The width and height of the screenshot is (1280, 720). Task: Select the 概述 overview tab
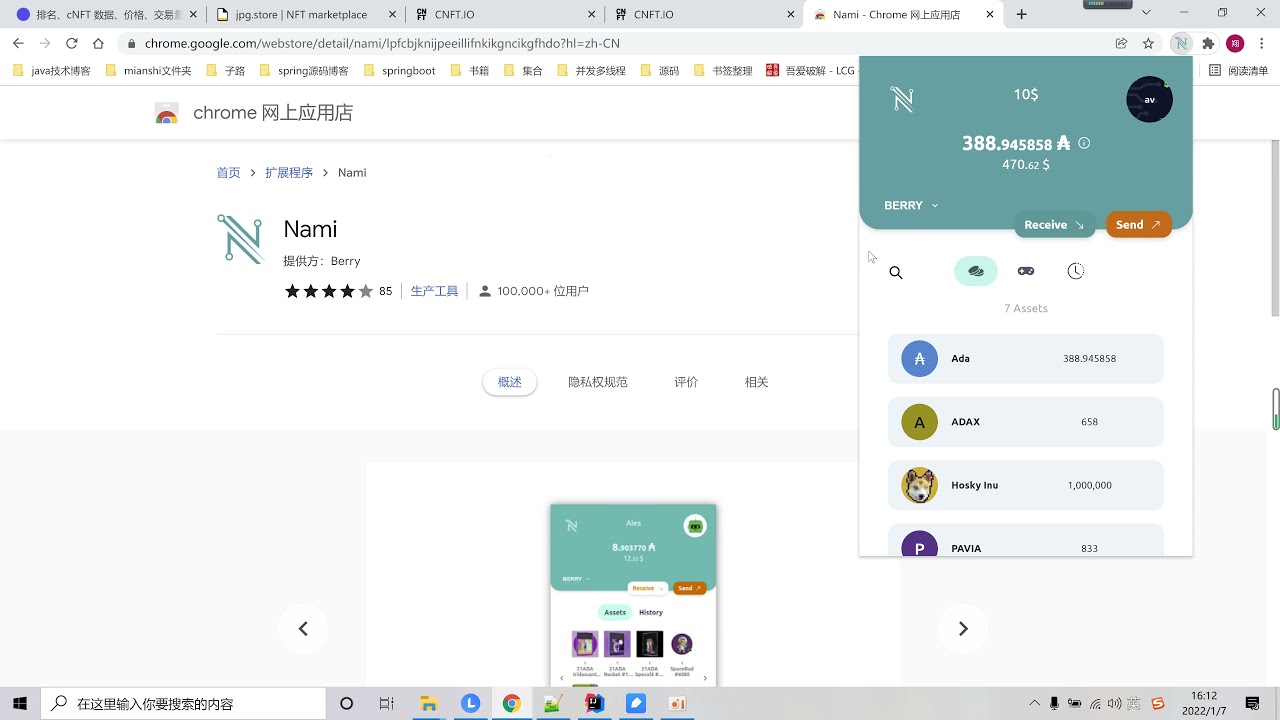tap(510, 382)
